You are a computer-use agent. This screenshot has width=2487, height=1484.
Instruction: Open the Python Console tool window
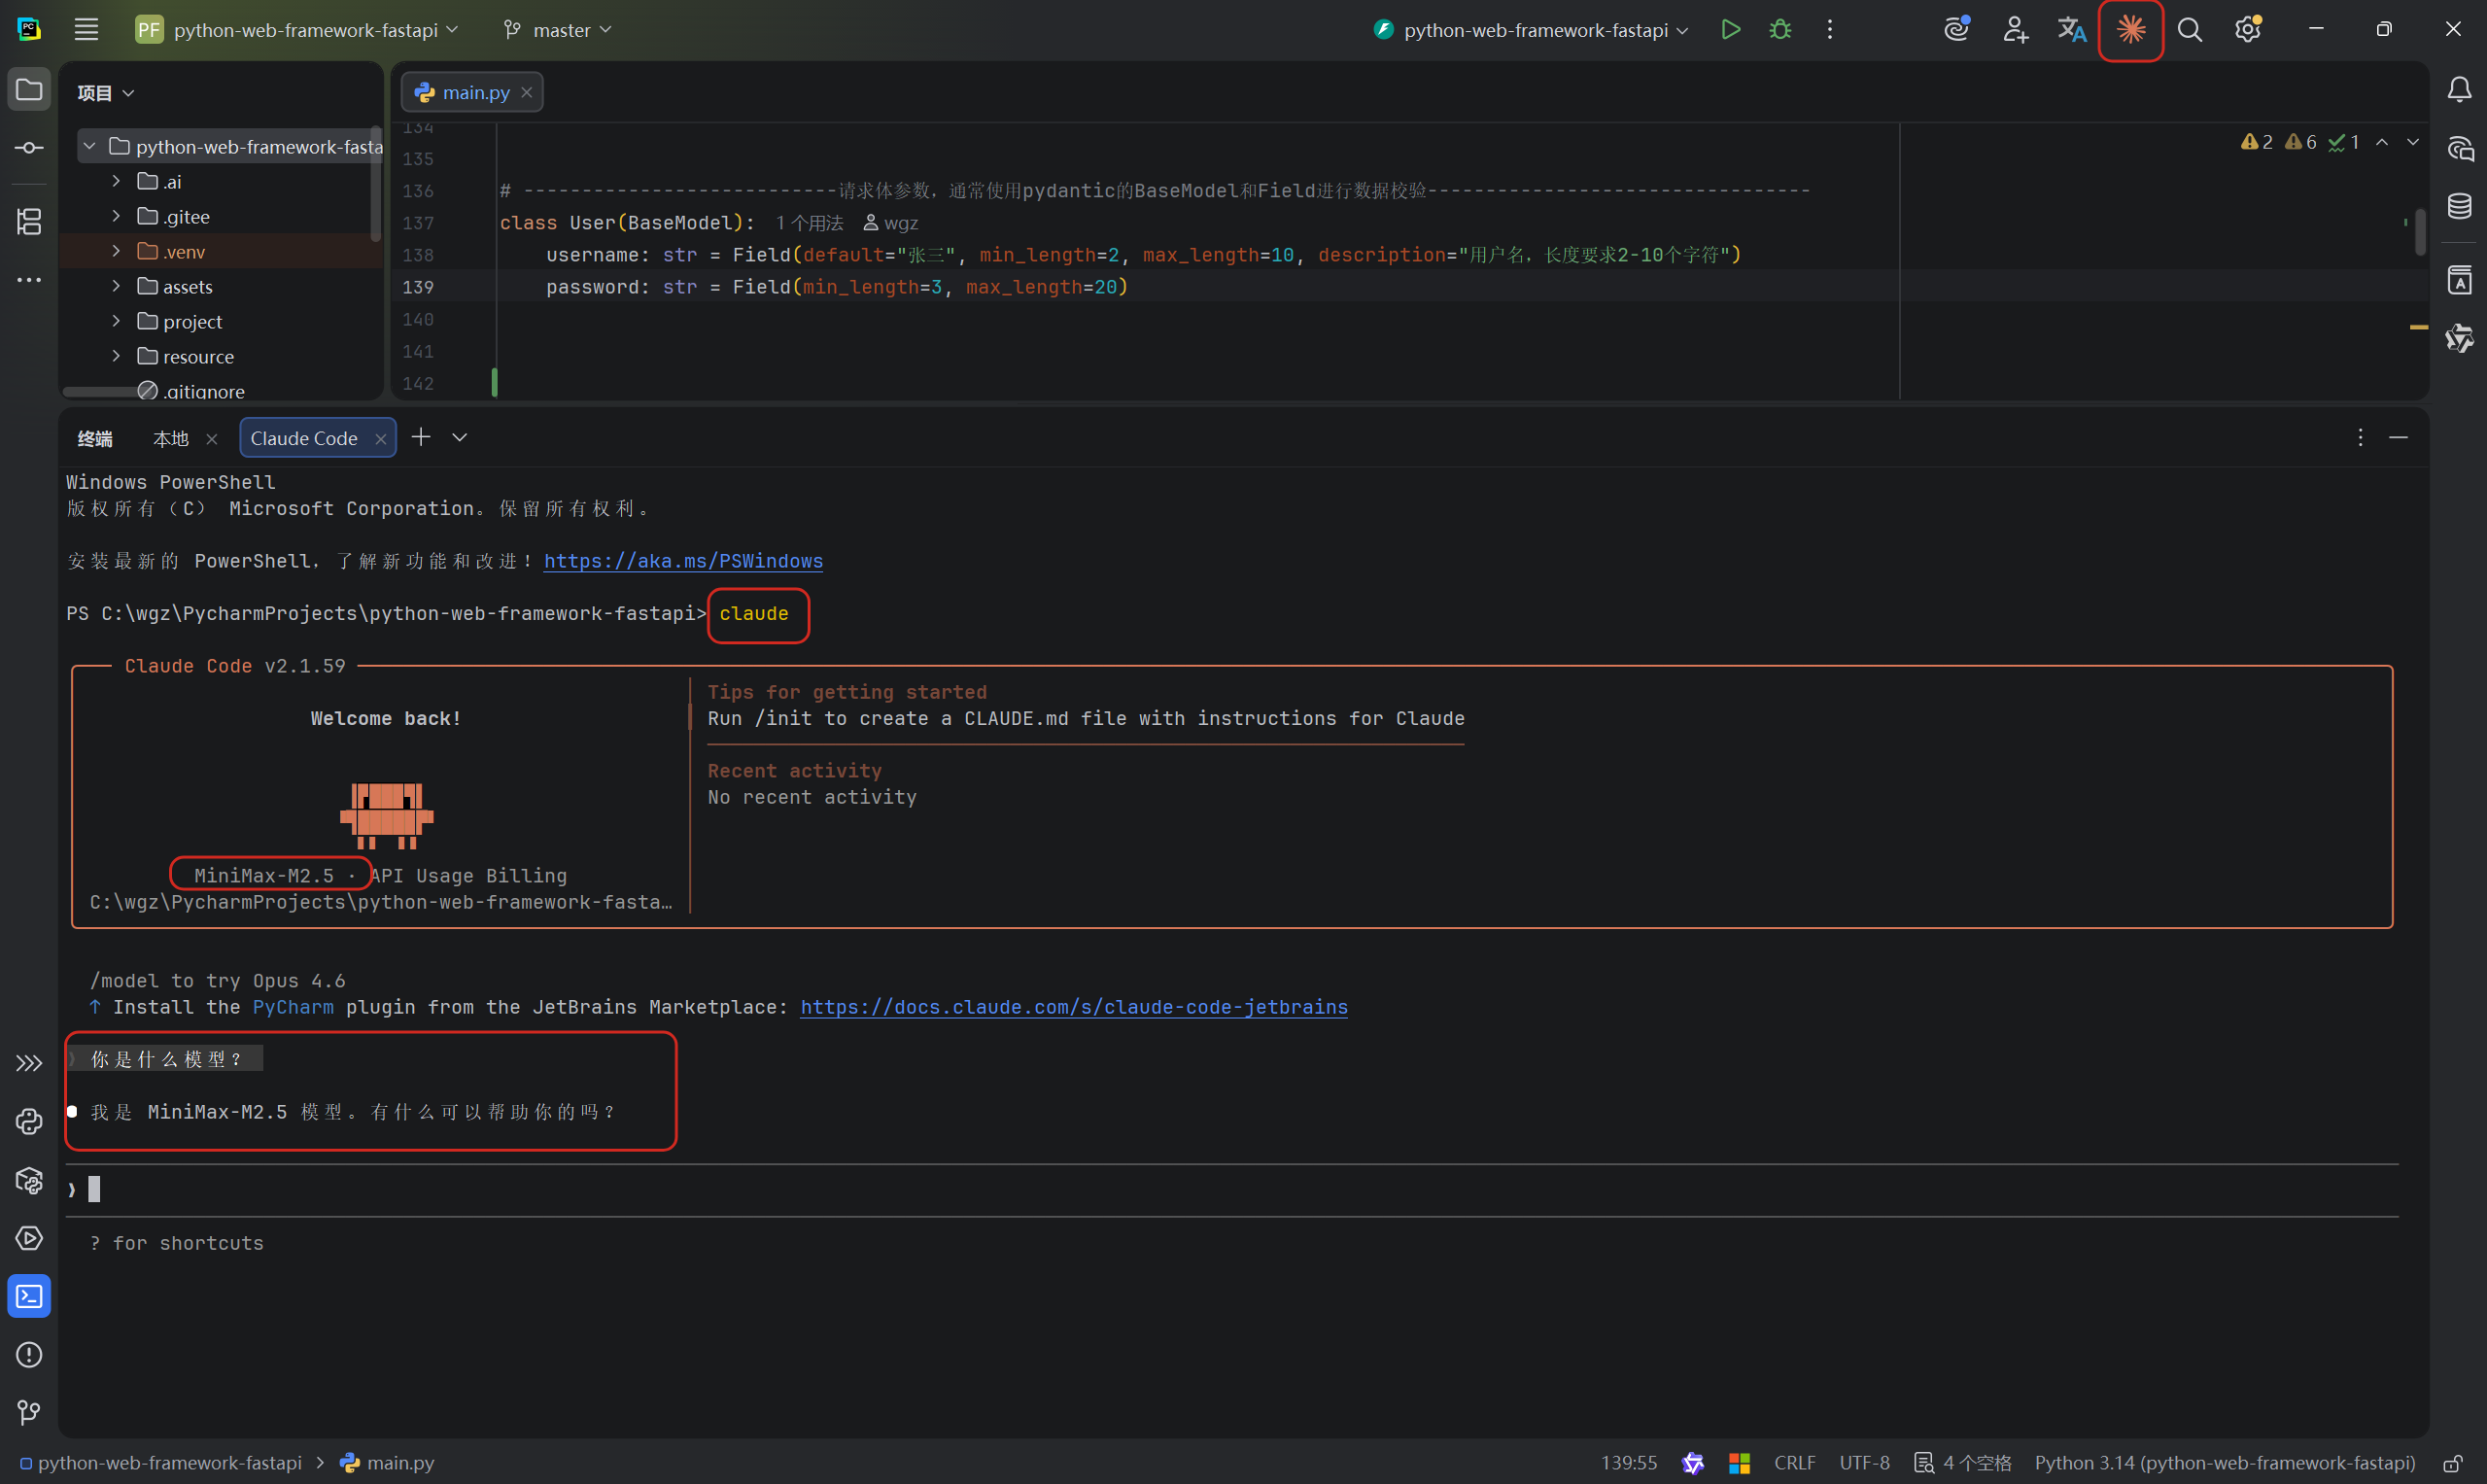point(29,1122)
